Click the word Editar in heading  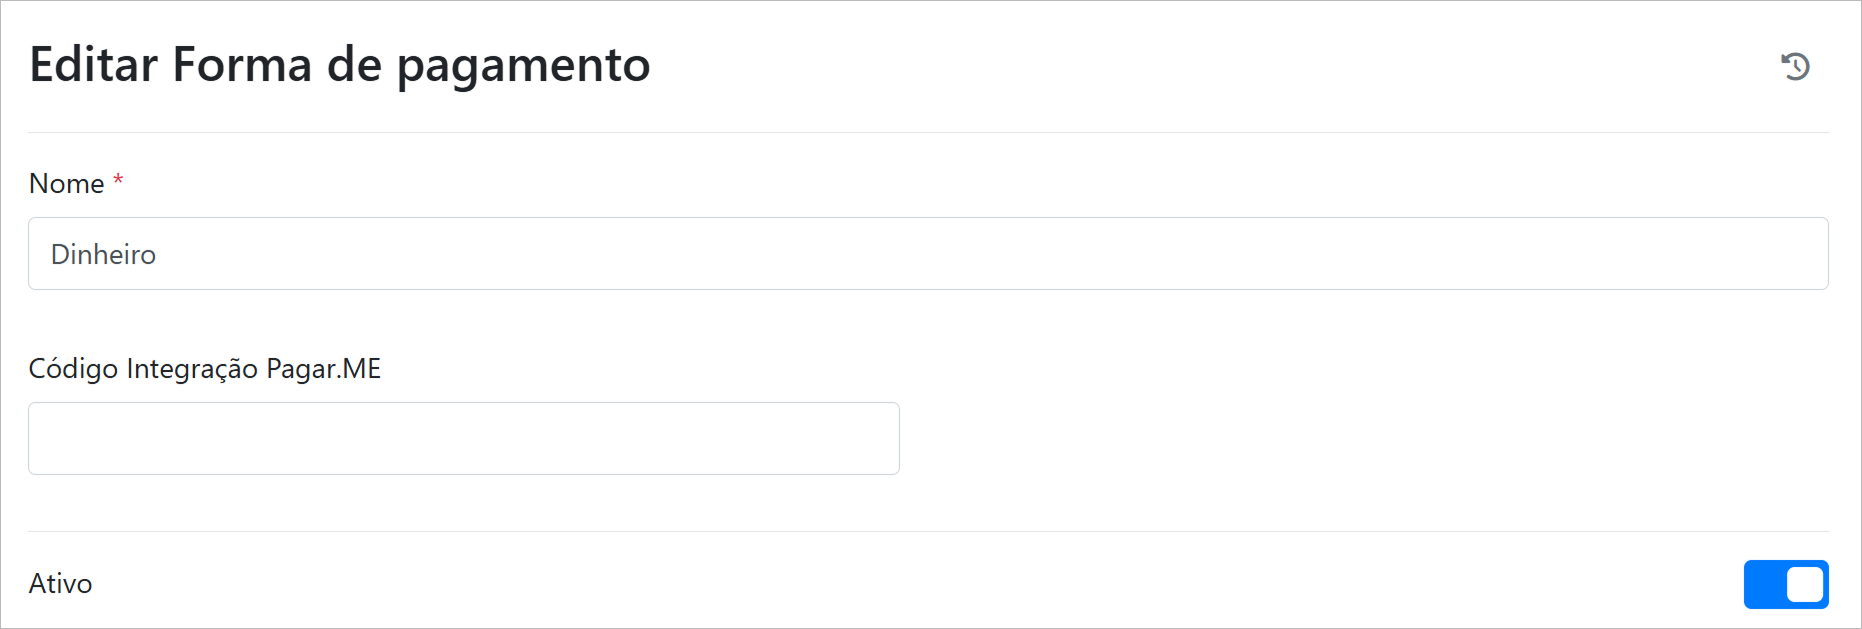[x=94, y=65]
